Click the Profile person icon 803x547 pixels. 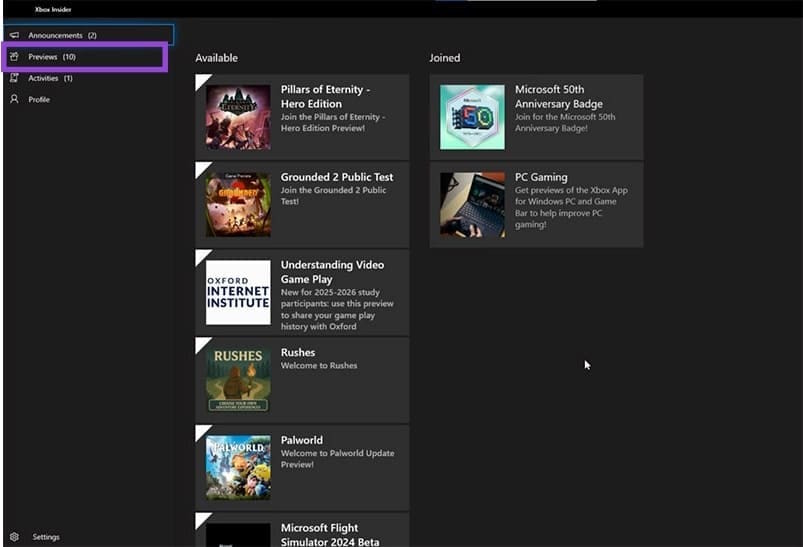(x=14, y=99)
